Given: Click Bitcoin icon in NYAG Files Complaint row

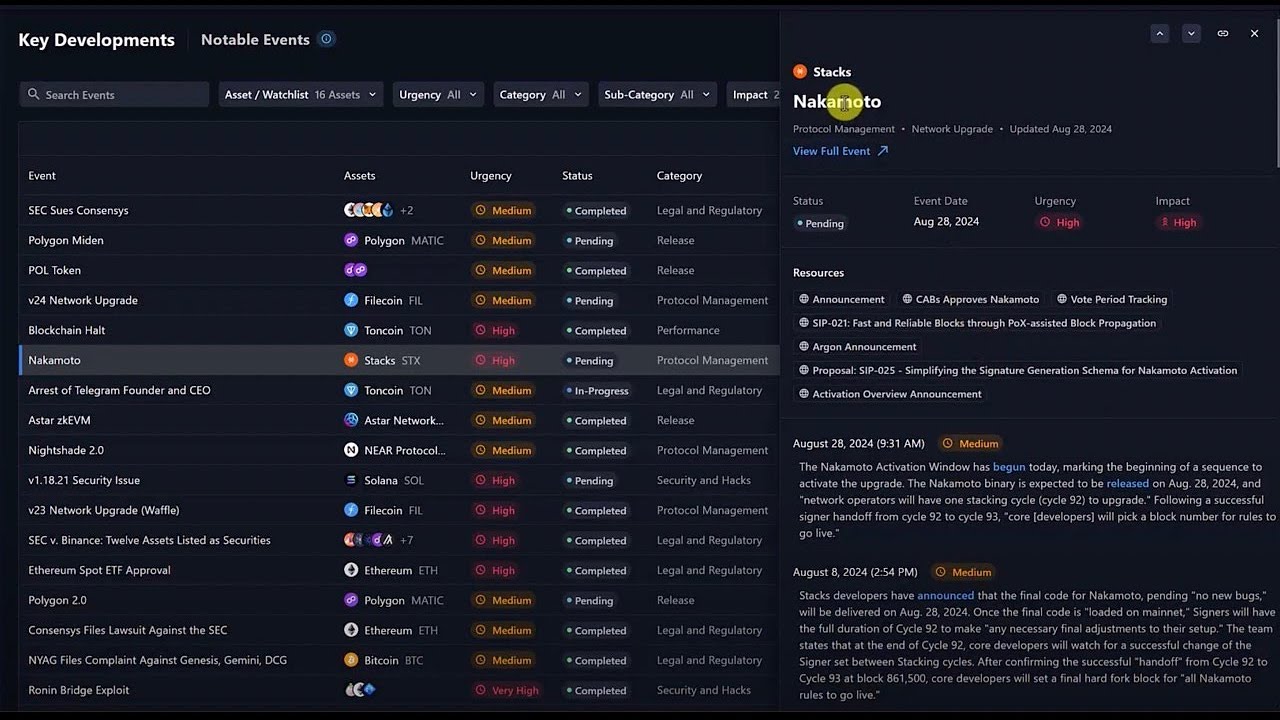Looking at the screenshot, I should pos(351,660).
